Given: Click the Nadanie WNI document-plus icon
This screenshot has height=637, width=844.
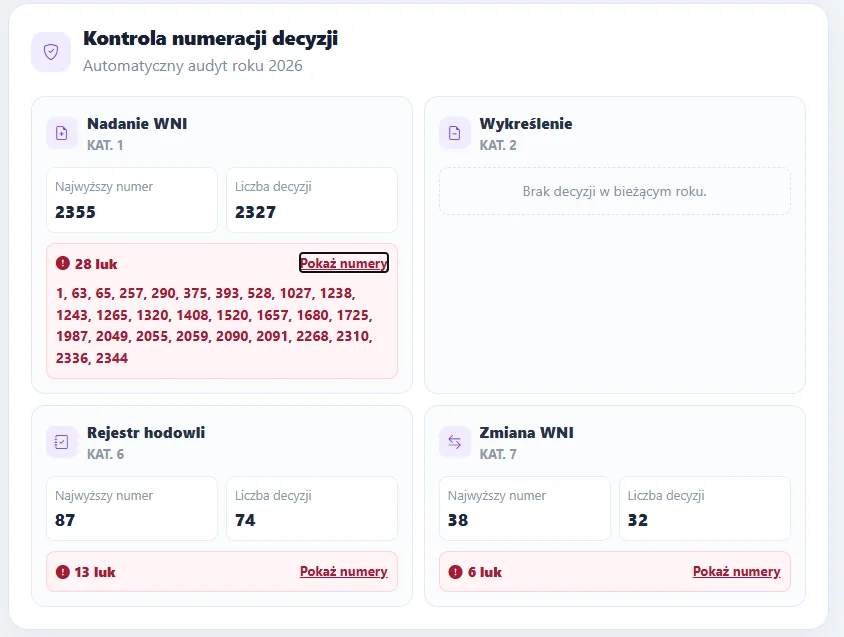Looking at the screenshot, I should click(62, 133).
